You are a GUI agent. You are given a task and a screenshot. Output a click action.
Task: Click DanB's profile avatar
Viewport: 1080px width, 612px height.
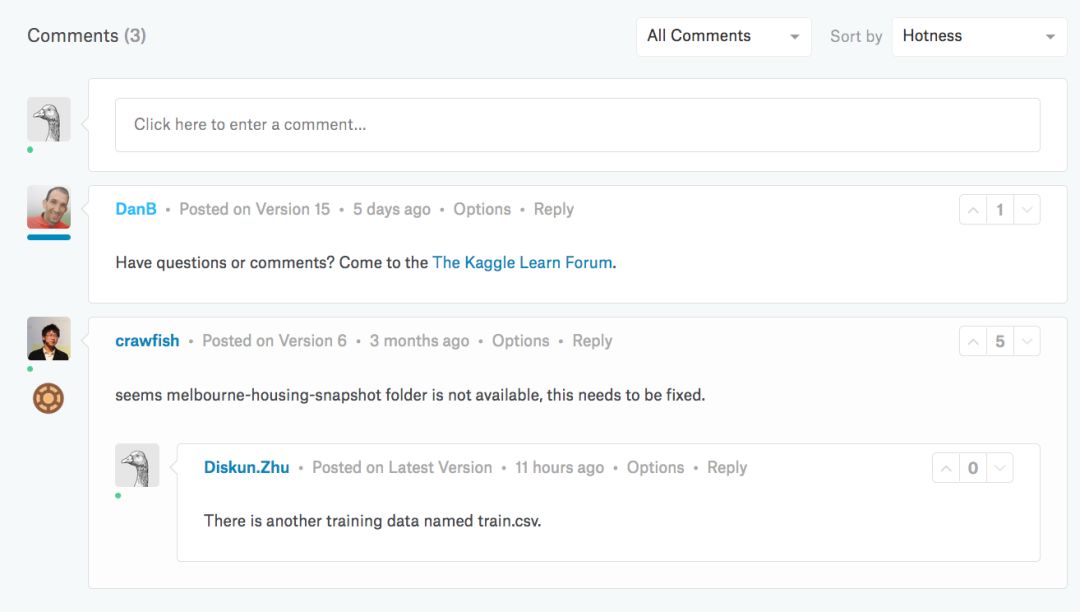pos(48,207)
